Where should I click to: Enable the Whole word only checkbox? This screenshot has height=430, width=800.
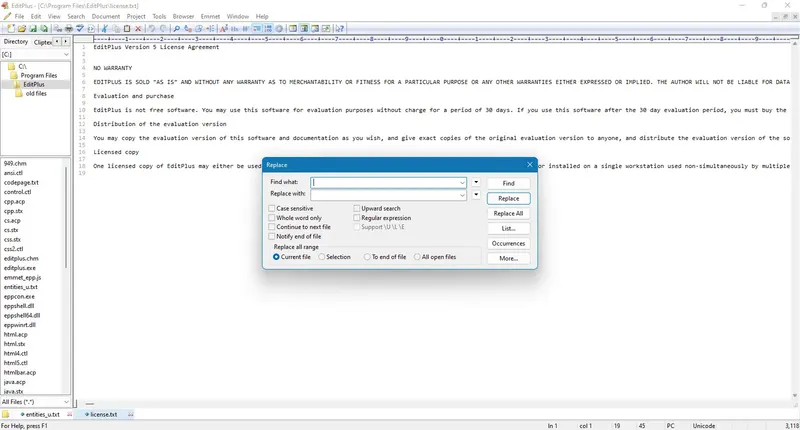click(x=272, y=217)
